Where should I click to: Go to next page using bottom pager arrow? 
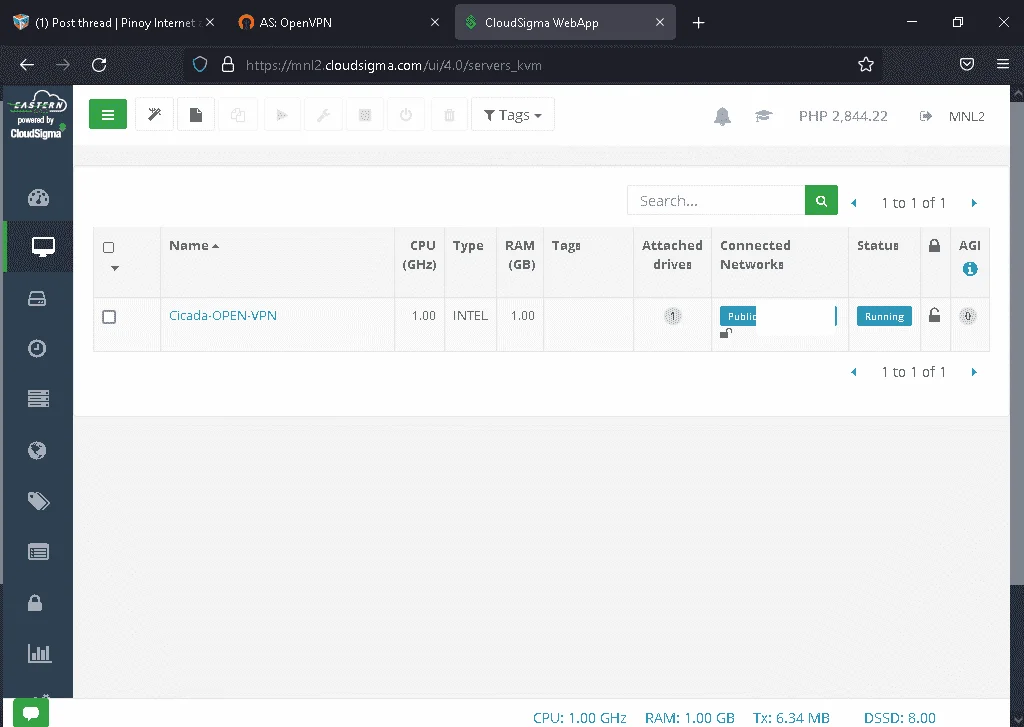click(x=974, y=372)
